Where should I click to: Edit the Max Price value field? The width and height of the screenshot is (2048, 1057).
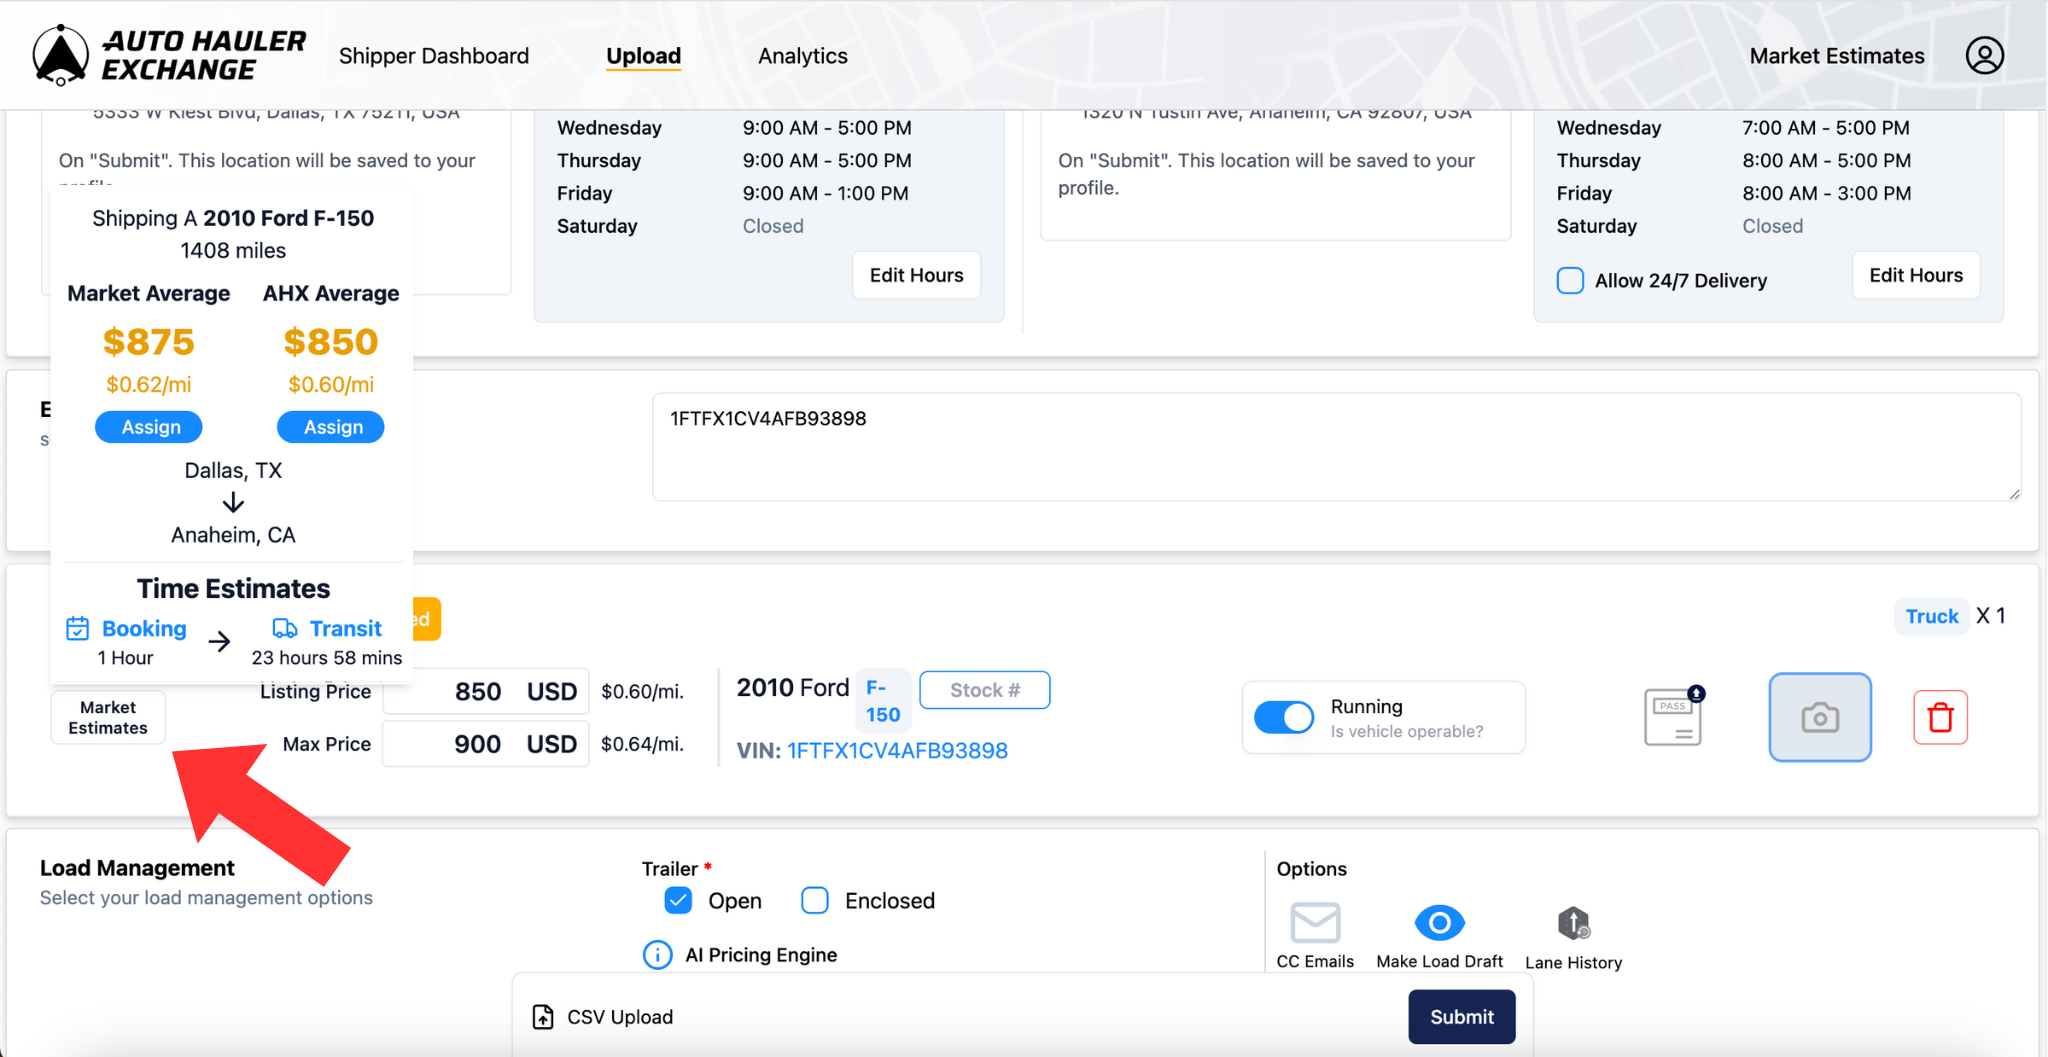(483, 743)
